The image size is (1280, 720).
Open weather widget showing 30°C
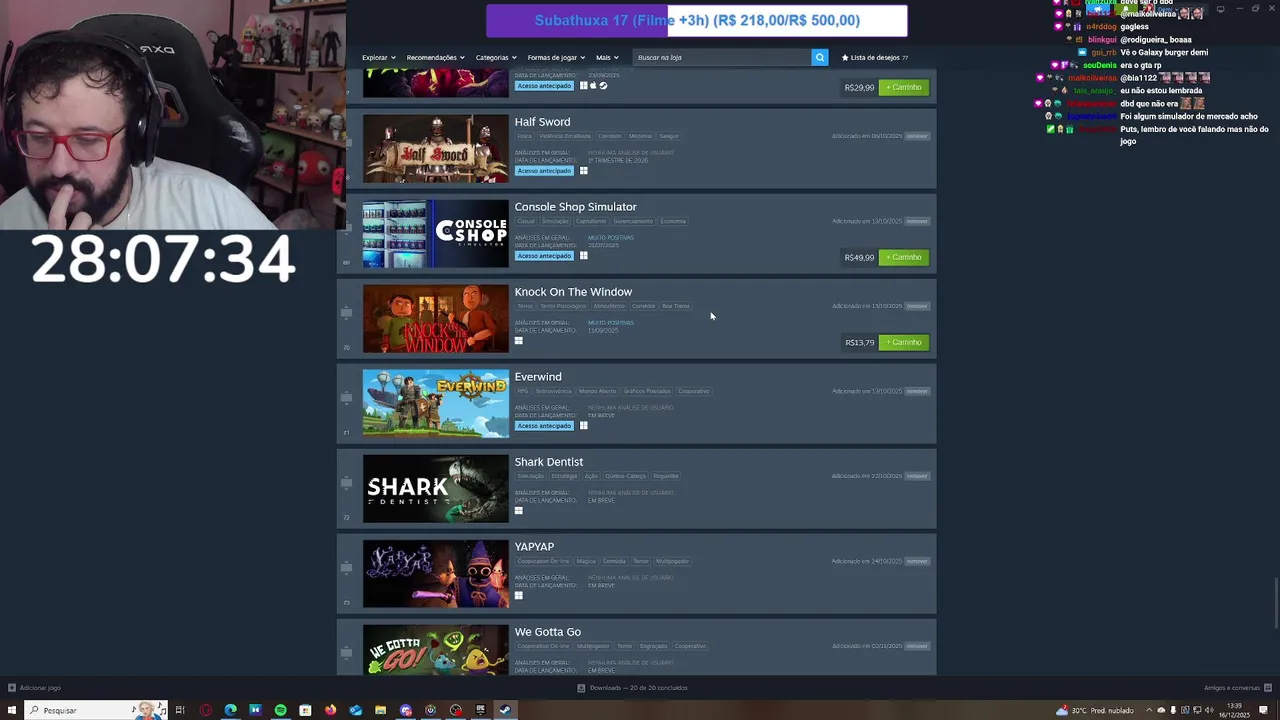1094,710
